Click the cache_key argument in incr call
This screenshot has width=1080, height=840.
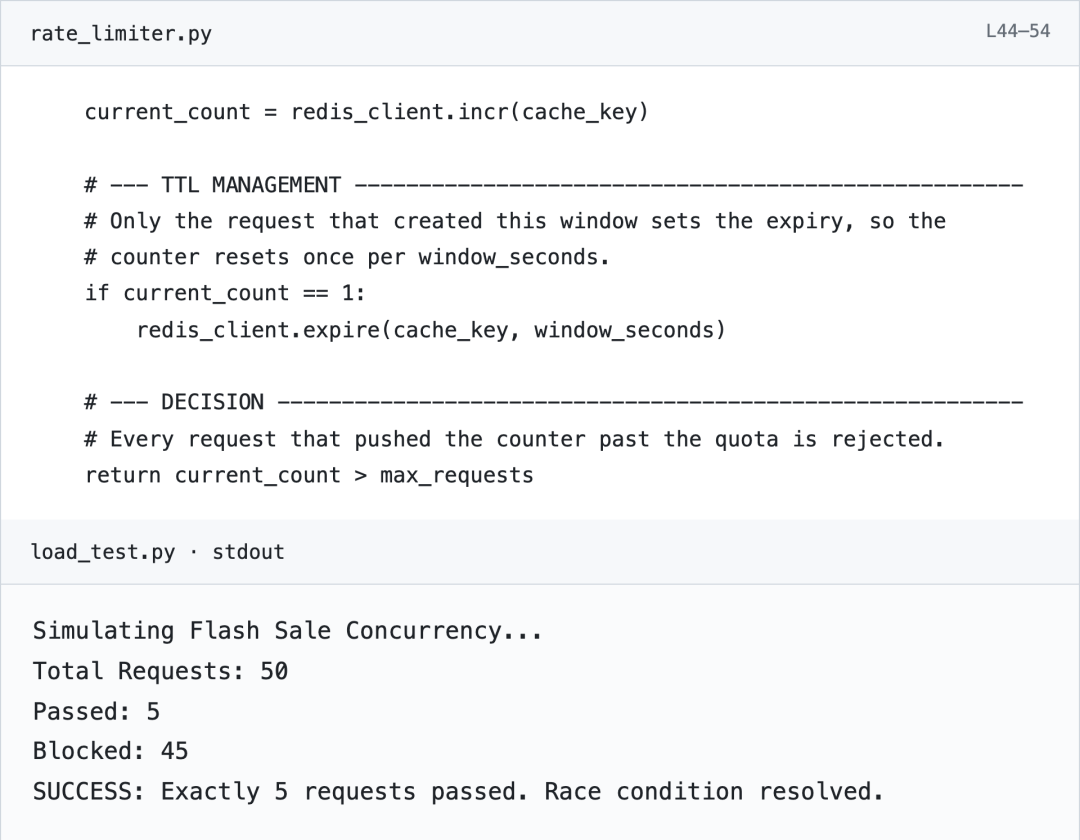[579, 112]
